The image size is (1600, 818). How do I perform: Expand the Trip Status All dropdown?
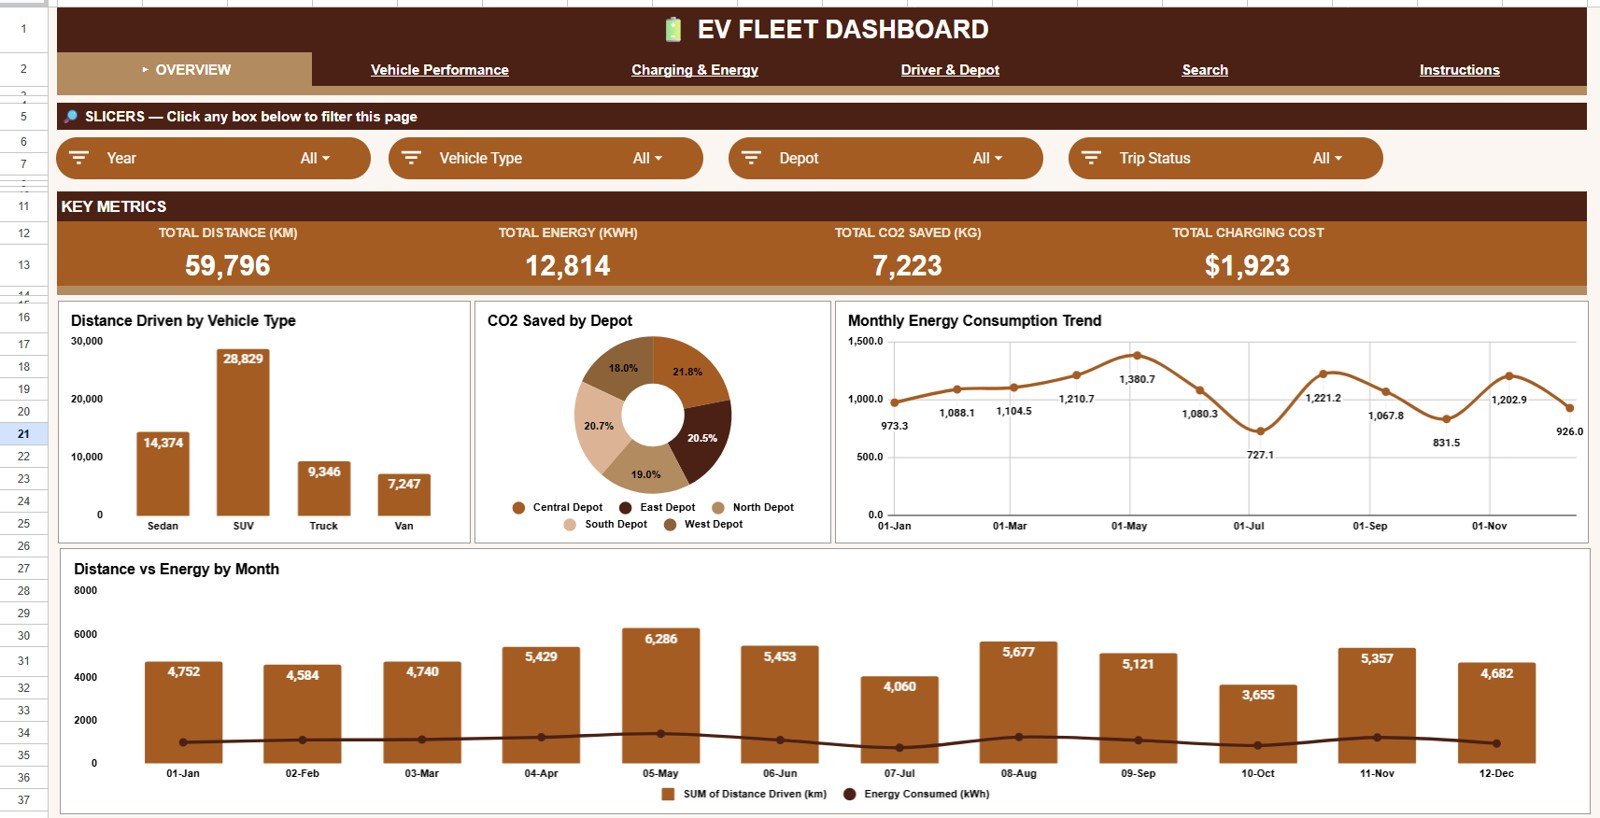1327,158
